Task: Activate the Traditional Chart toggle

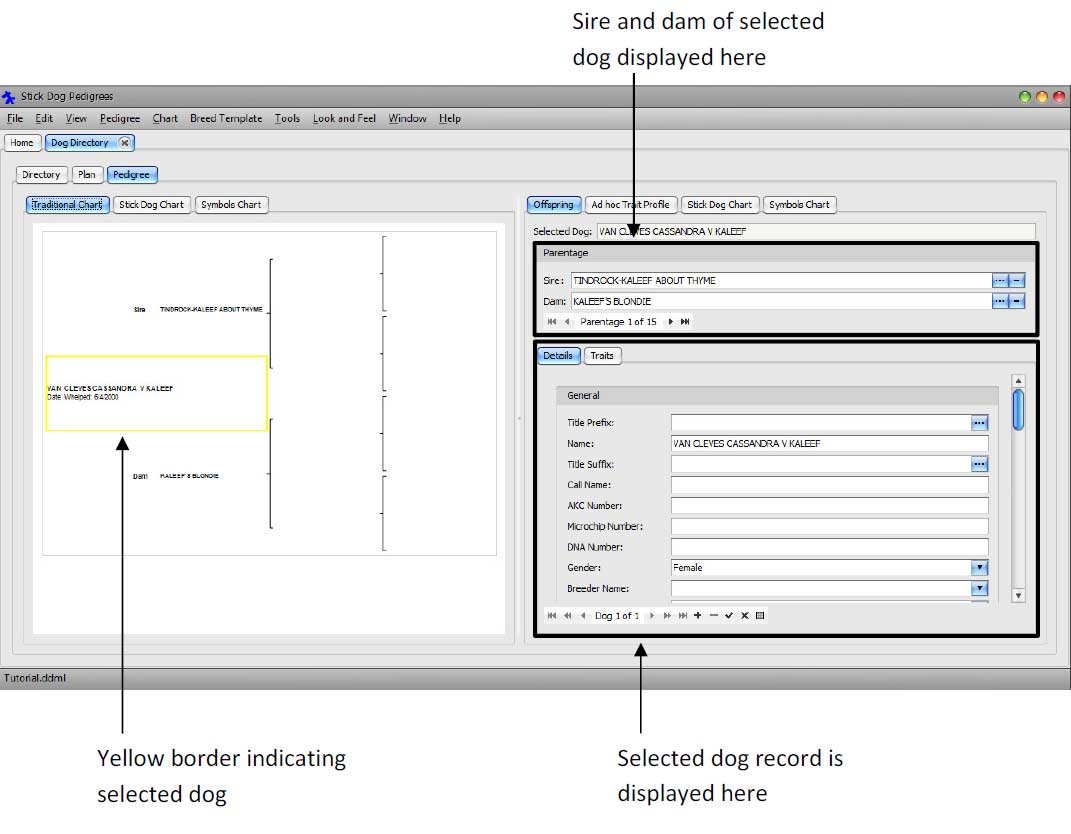Action: (66, 204)
